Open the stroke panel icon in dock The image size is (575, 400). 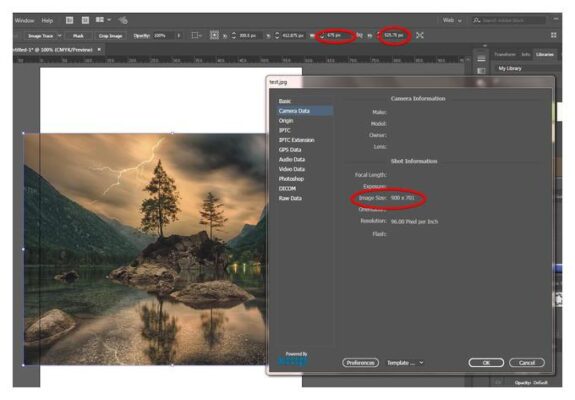click(x=481, y=59)
